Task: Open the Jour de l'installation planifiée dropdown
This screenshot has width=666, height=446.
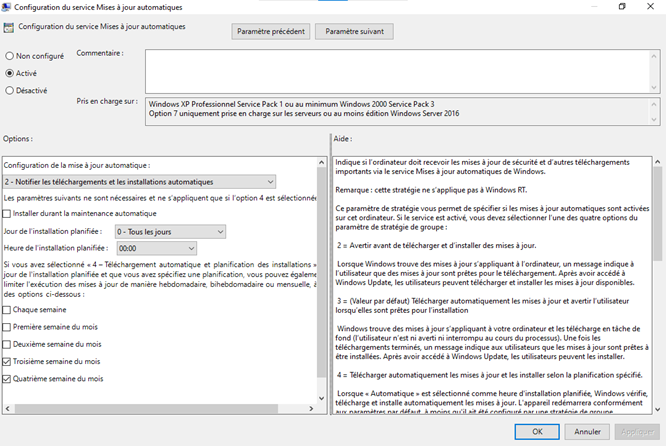Action: point(170,231)
